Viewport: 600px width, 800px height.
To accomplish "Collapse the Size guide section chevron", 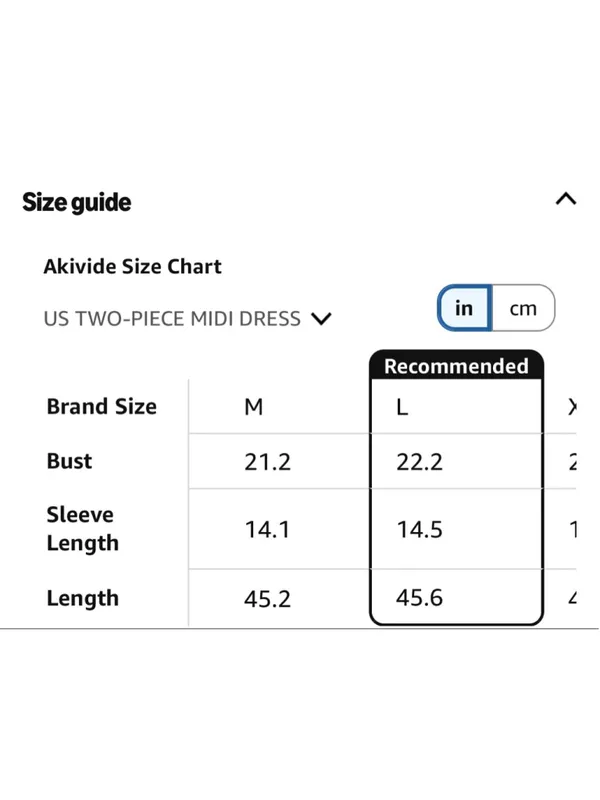I will point(566,198).
